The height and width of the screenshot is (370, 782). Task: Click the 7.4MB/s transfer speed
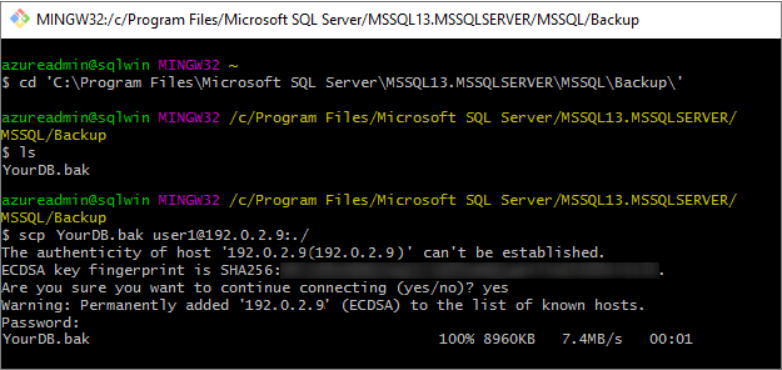pyautogui.click(x=592, y=340)
